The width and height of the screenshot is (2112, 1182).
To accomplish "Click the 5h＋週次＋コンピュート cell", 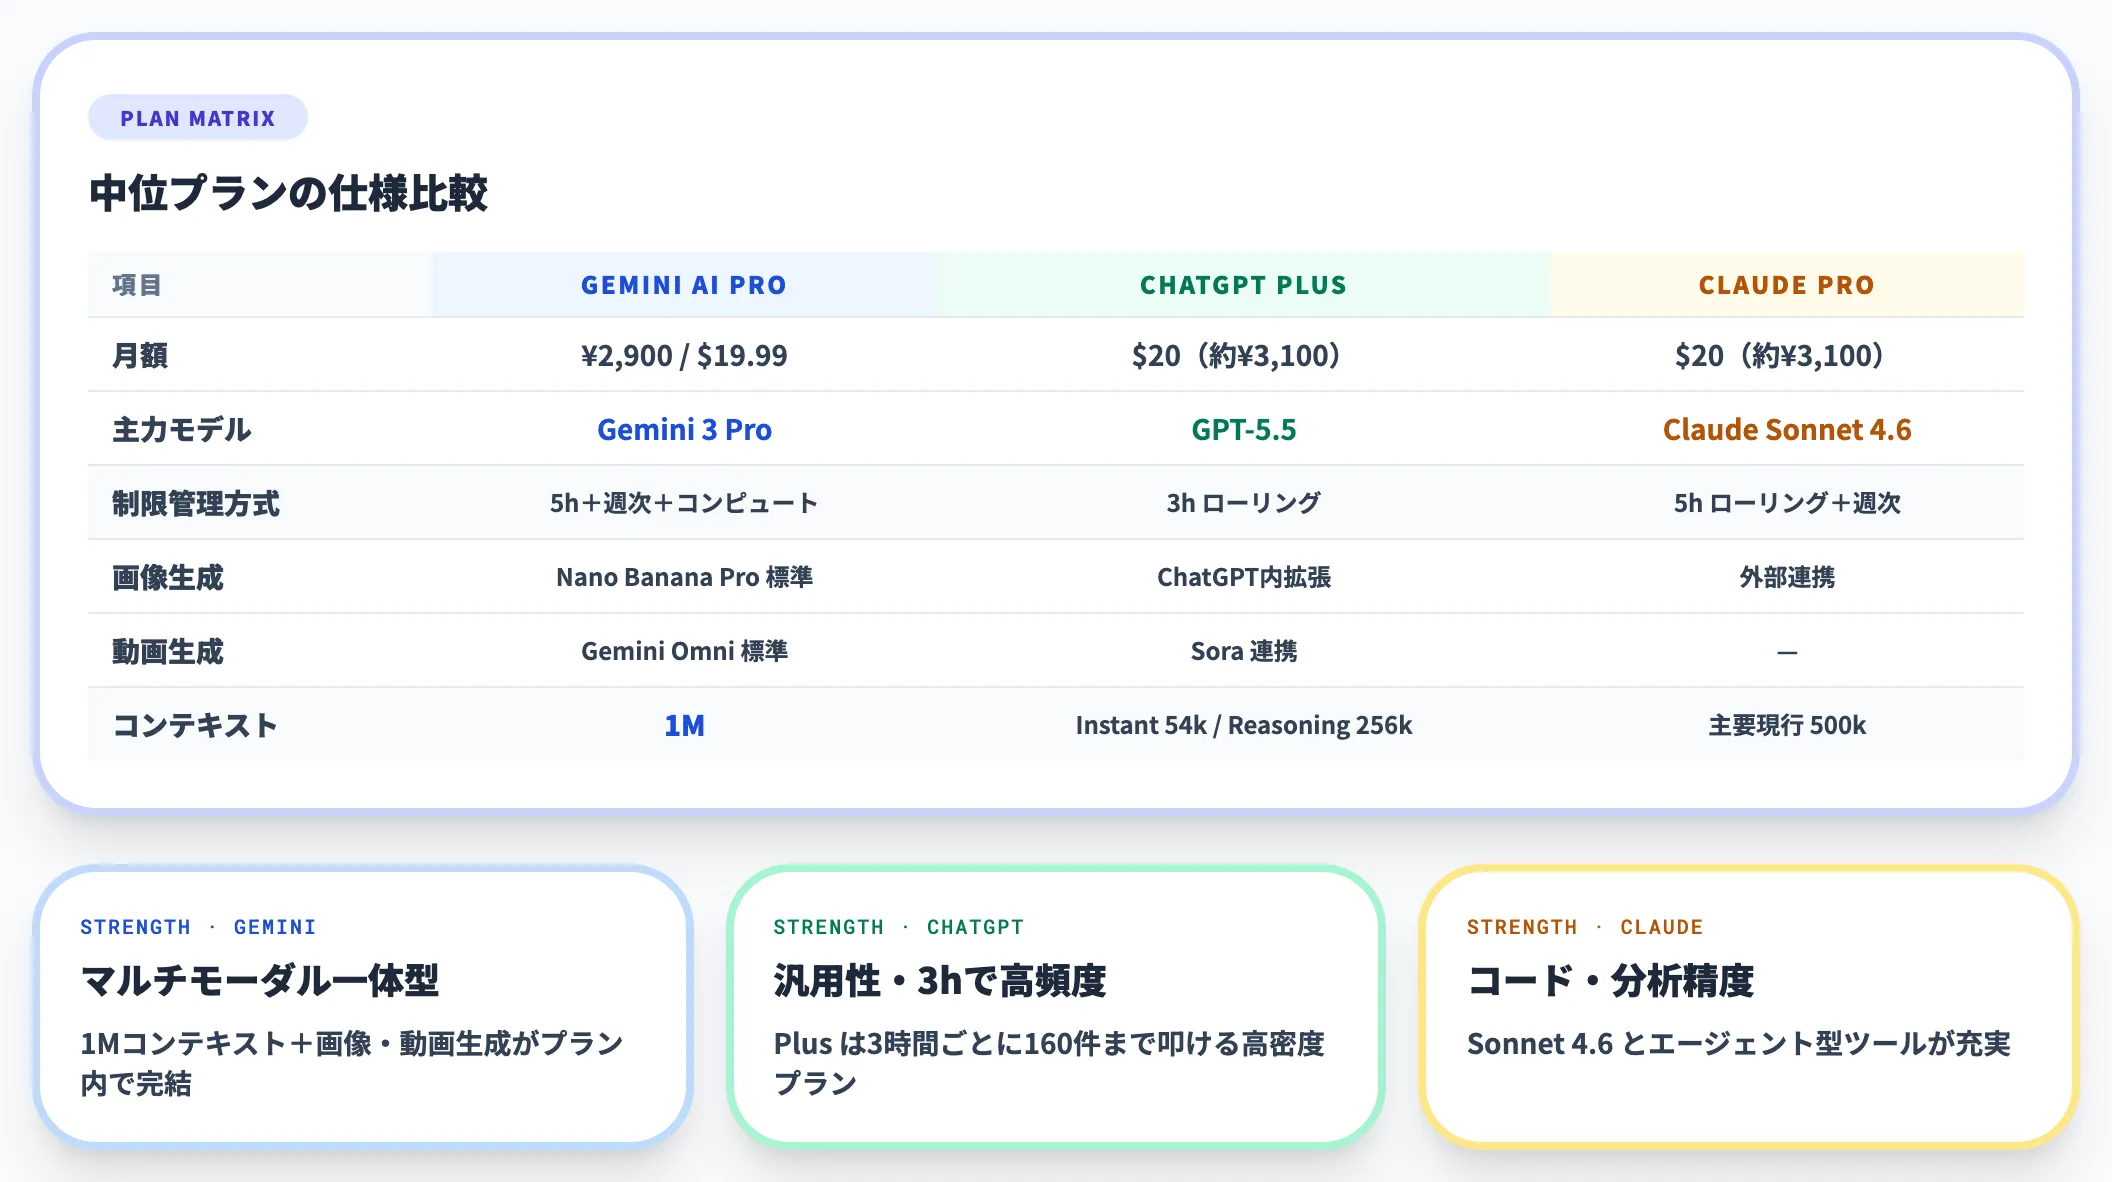I will tap(684, 503).
